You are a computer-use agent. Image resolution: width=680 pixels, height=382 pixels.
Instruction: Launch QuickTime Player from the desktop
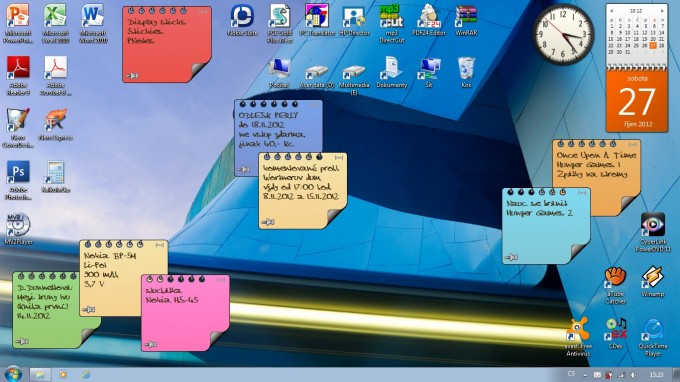click(653, 336)
